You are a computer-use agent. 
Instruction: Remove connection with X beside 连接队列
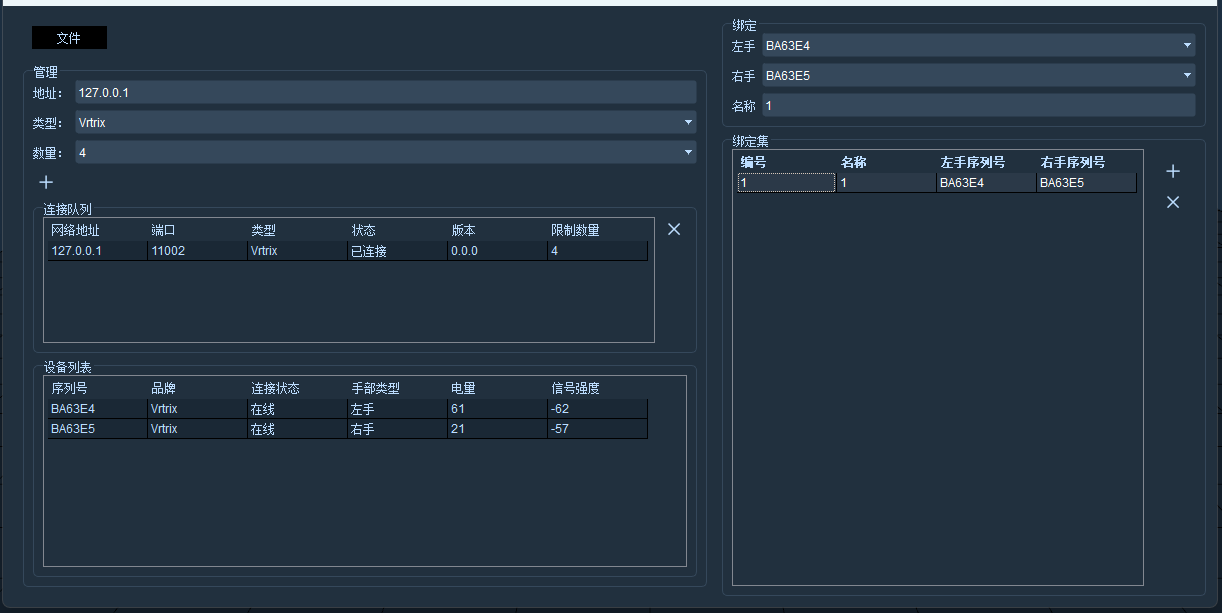tap(674, 229)
